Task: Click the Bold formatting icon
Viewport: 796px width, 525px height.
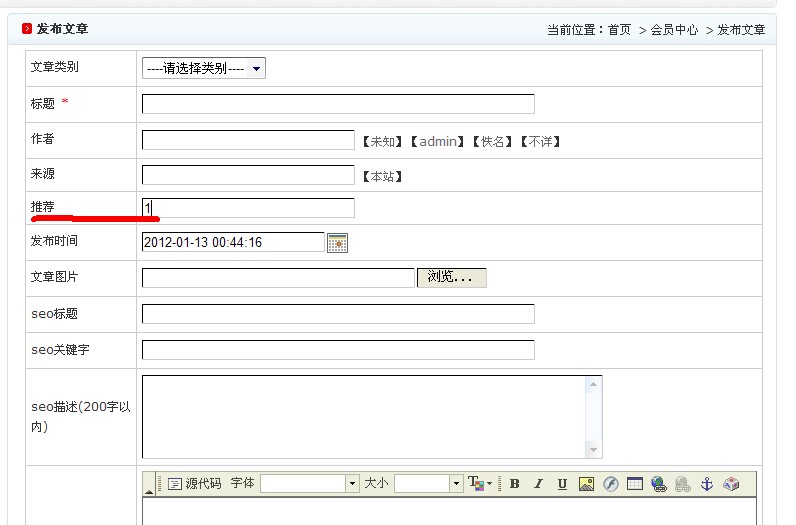Action: (514, 484)
